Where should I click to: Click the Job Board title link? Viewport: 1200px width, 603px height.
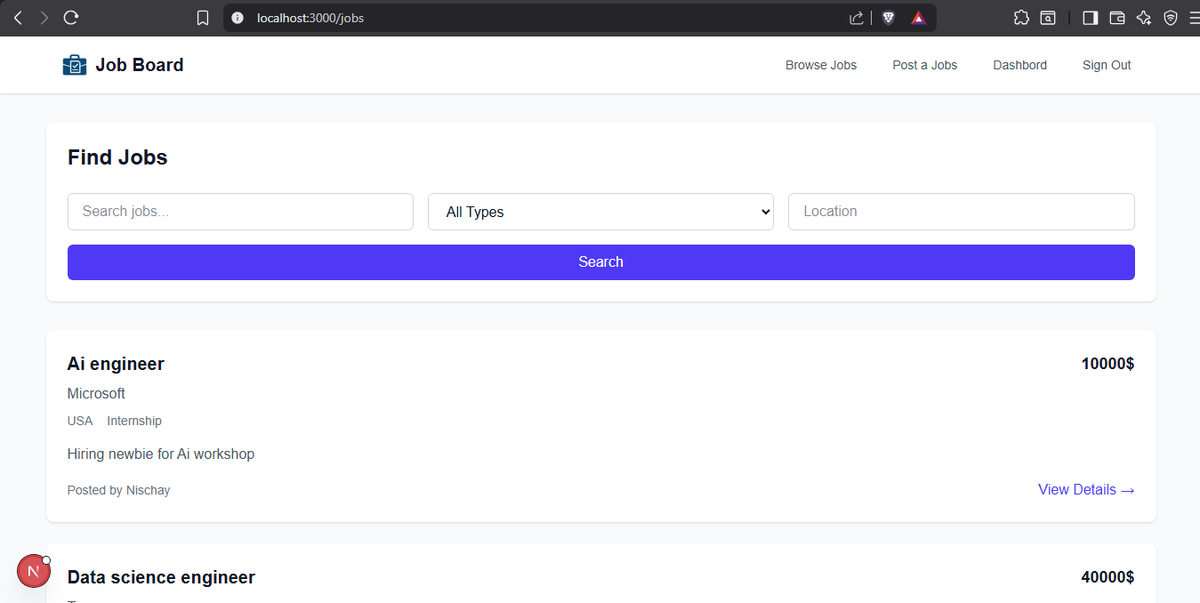(139, 65)
